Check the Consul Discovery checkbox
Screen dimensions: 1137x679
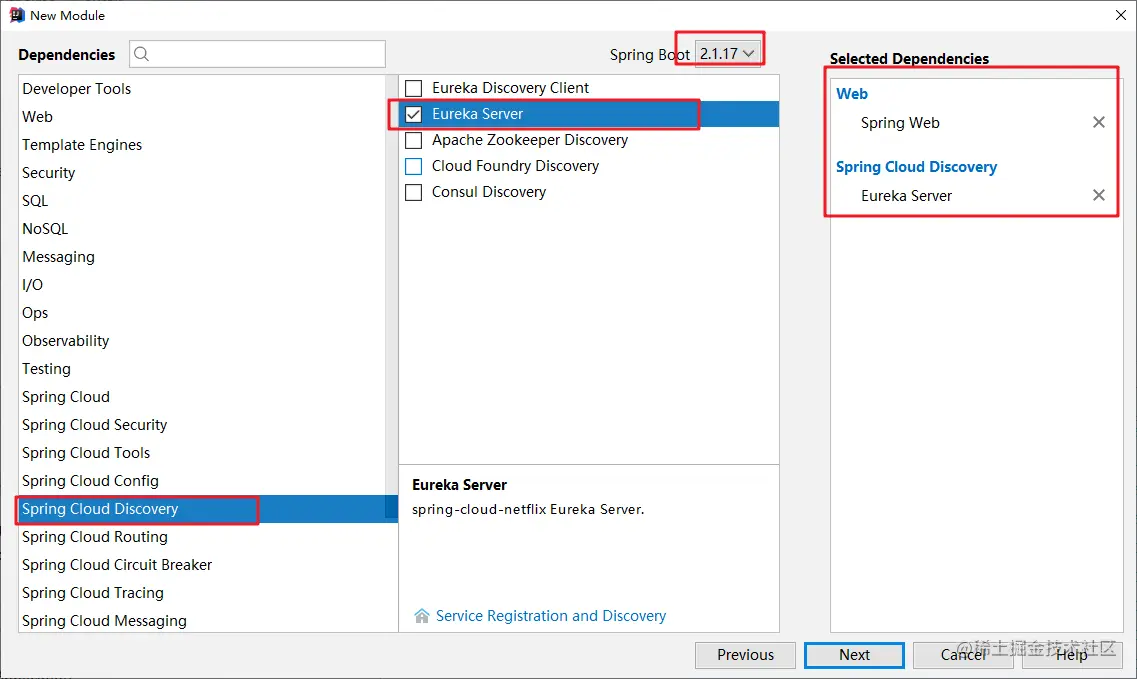pos(413,193)
